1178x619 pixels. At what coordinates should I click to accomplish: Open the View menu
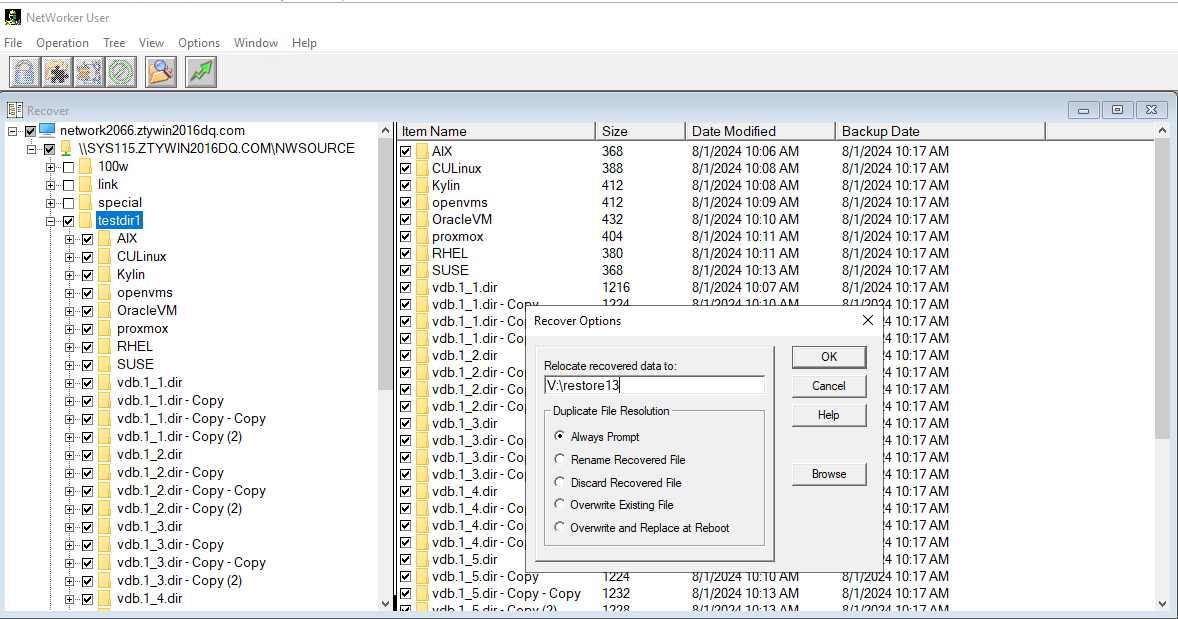tap(151, 43)
